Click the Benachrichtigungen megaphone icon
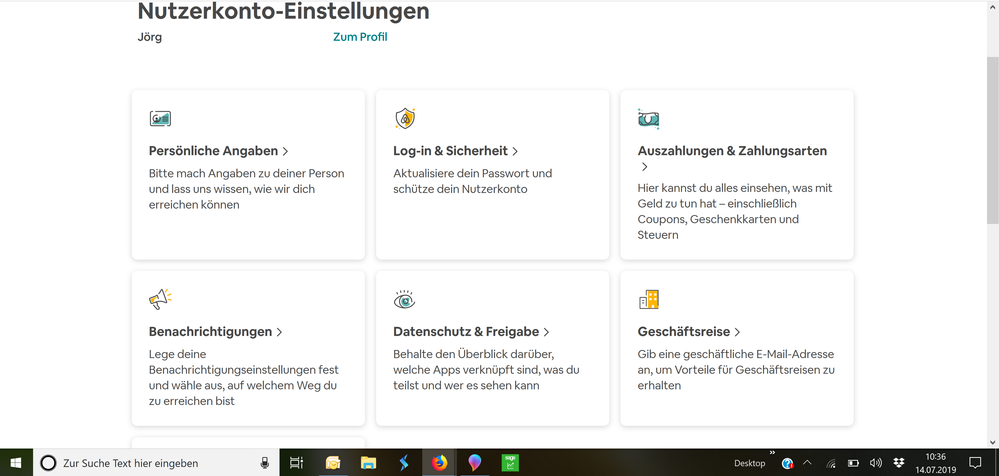The height and width of the screenshot is (476, 999). click(160, 299)
